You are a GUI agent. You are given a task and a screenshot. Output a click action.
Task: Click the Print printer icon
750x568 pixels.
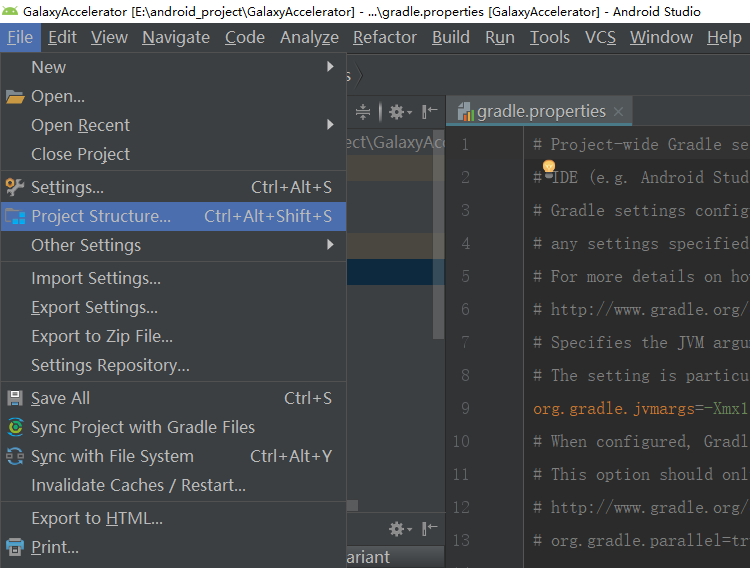coord(15,547)
